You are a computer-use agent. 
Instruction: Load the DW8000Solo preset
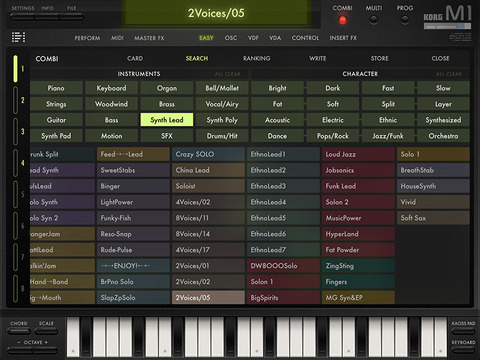coord(283,266)
